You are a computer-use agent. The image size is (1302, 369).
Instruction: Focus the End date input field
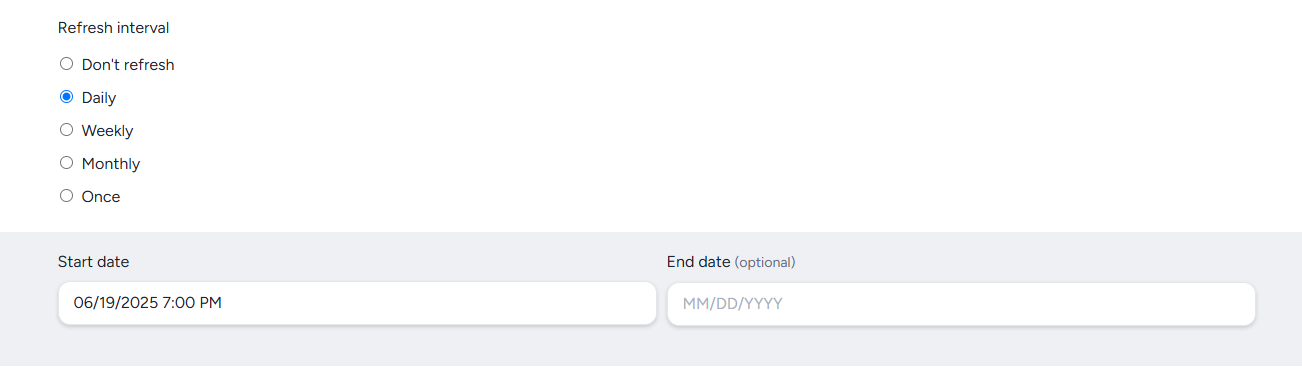(x=961, y=303)
